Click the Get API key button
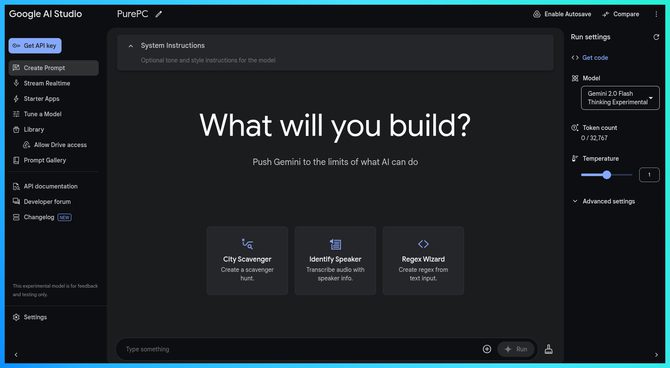Screen dimensions: 670x368 [x=35, y=46]
